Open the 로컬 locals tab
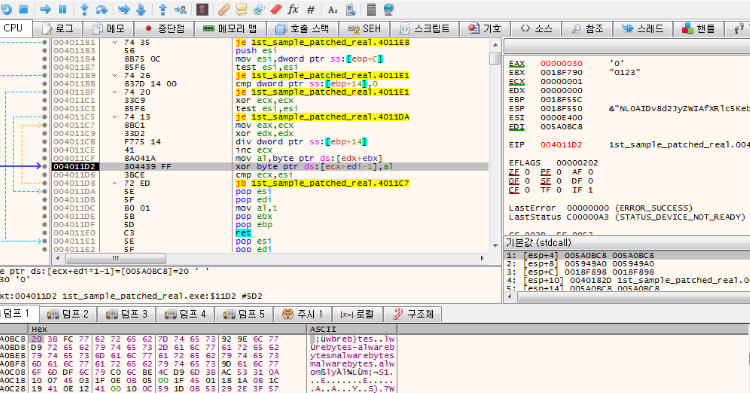 pyautogui.click(x=357, y=314)
